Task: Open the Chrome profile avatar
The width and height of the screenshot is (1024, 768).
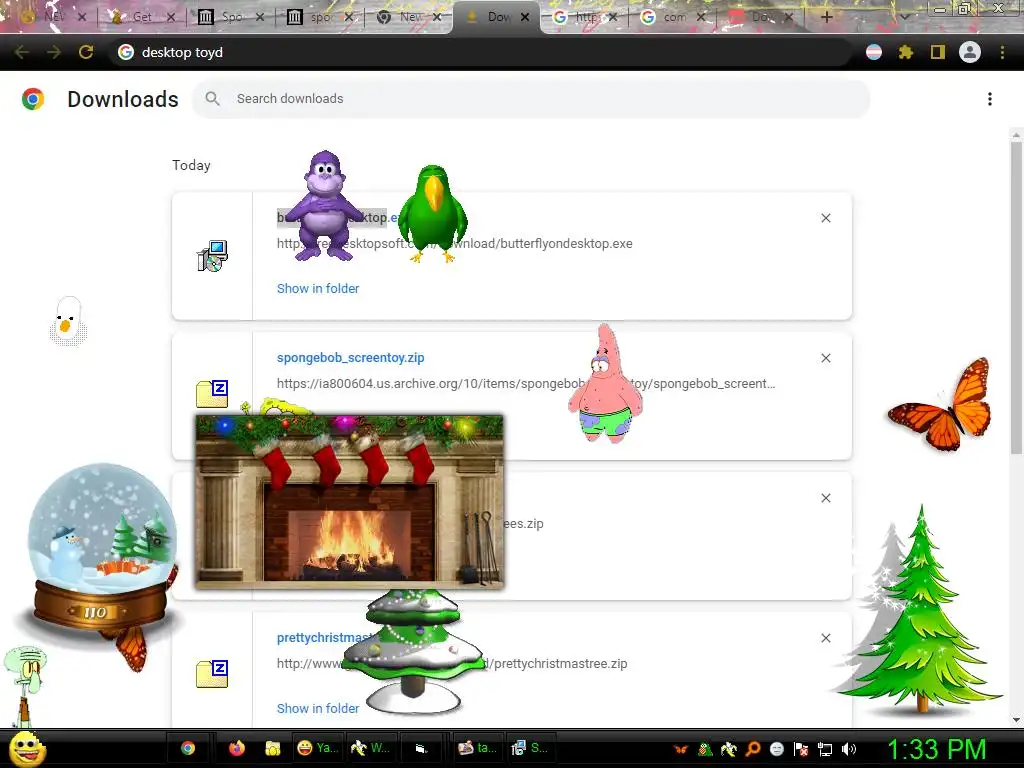Action: click(x=970, y=52)
